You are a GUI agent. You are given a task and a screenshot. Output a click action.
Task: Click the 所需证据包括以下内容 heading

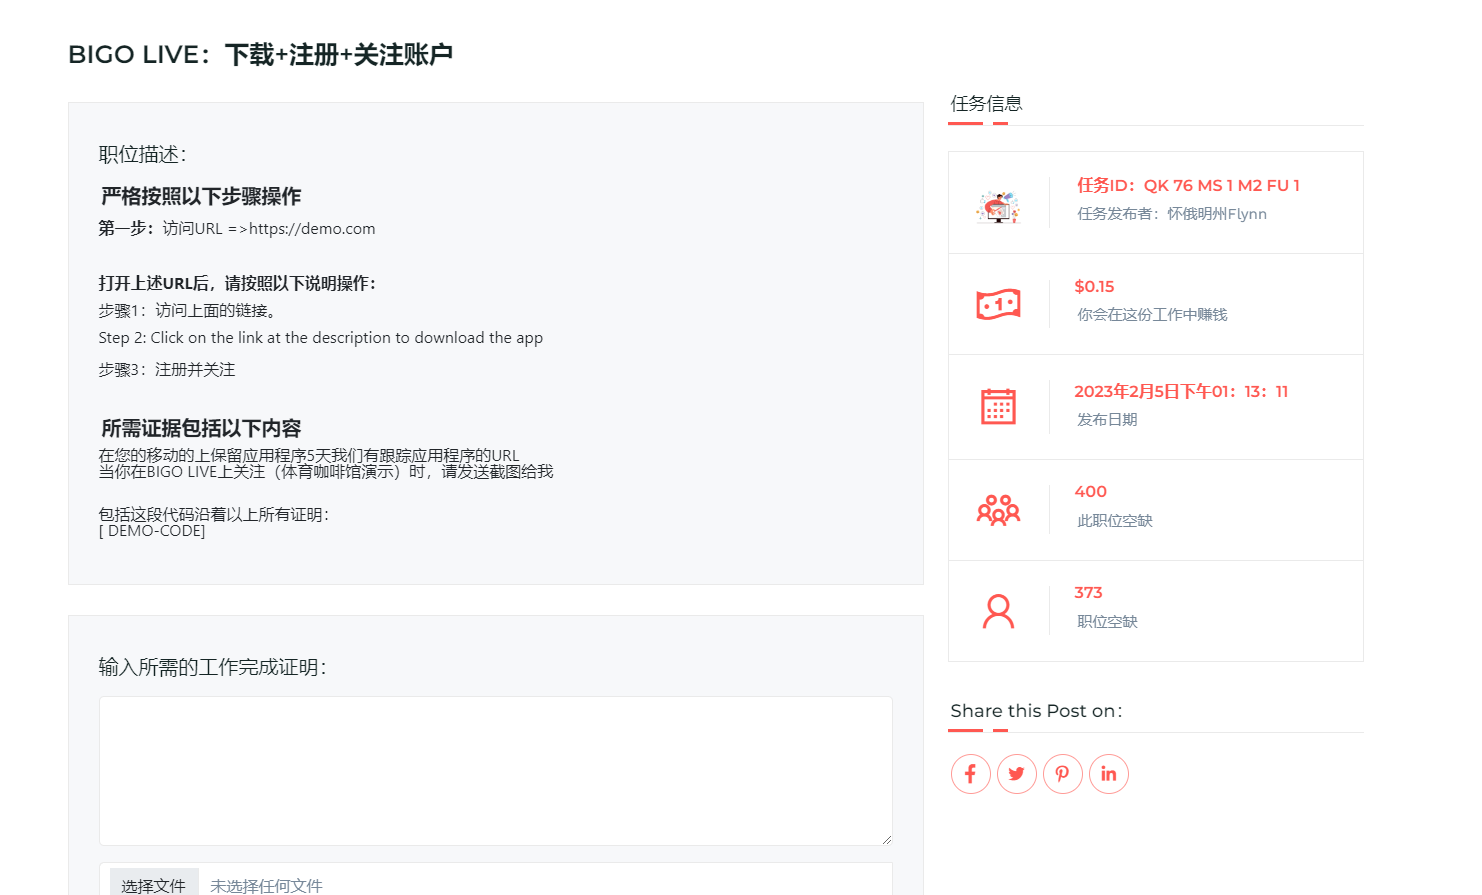pos(200,429)
